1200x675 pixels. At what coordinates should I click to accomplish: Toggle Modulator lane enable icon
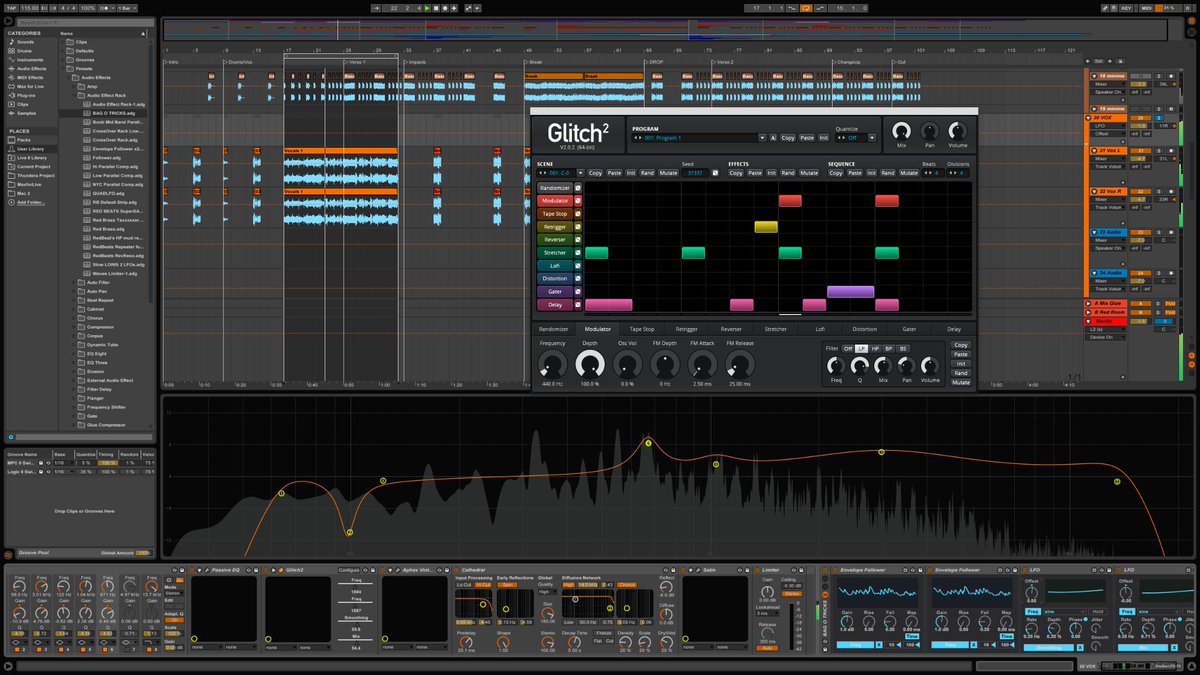click(x=577, y=200)
